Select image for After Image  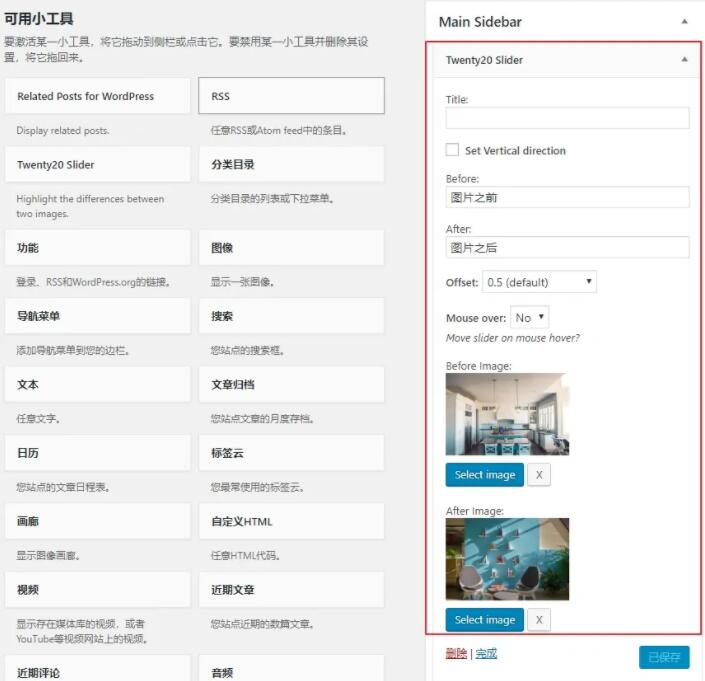[485, 620]
